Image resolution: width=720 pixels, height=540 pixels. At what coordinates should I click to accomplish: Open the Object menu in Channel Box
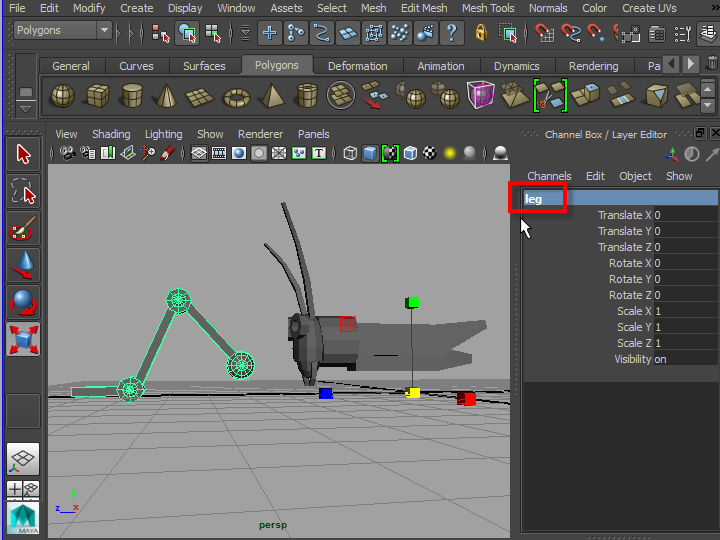click(636, 176)
